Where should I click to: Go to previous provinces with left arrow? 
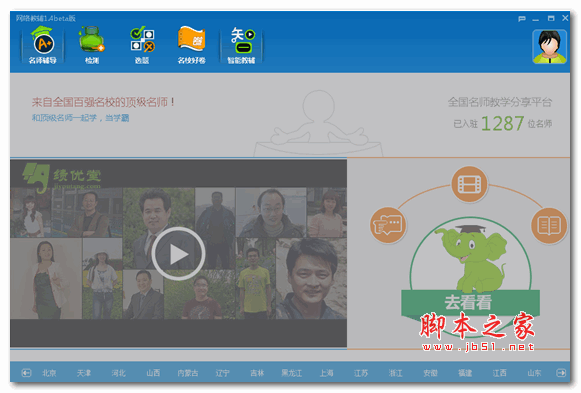(x=26, y=373)
